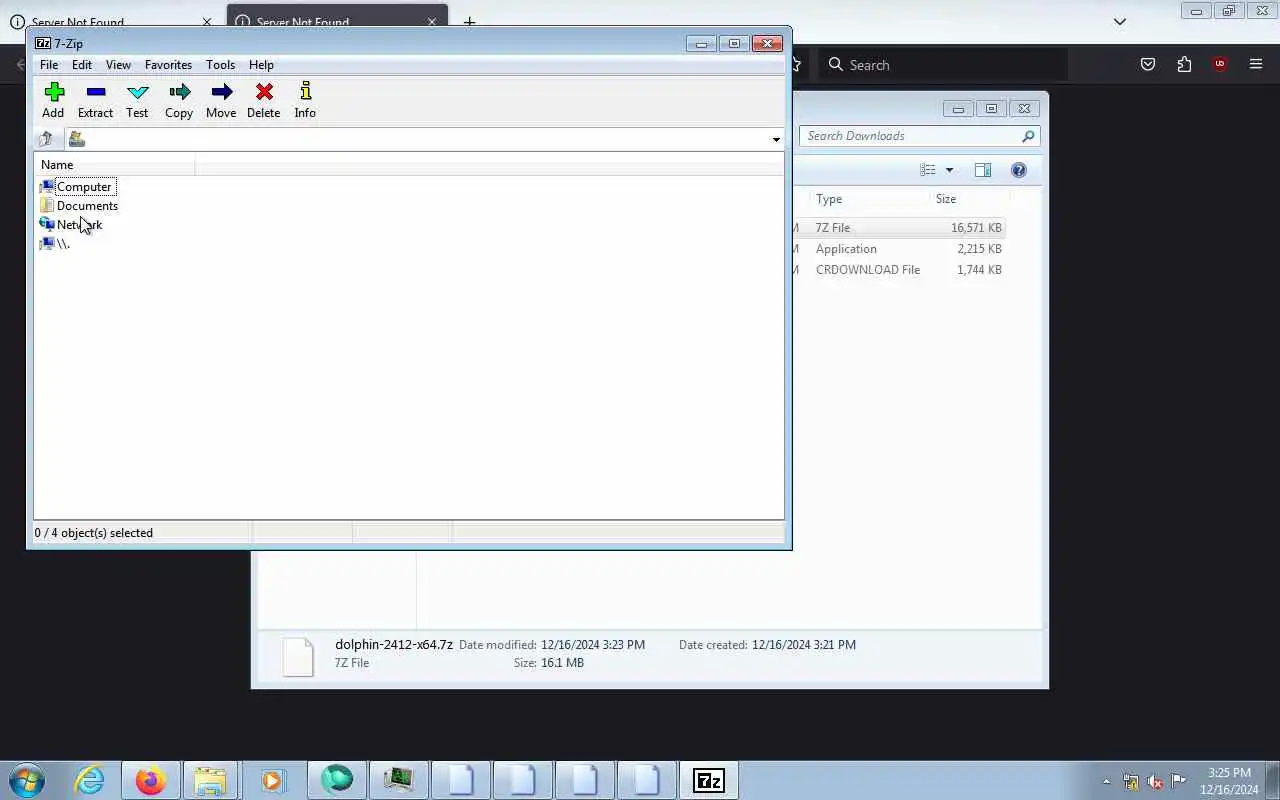
Task: Open the Pocket icon in Firefox toolbar
Action: pyautogui.click(x=1148, y=65)
